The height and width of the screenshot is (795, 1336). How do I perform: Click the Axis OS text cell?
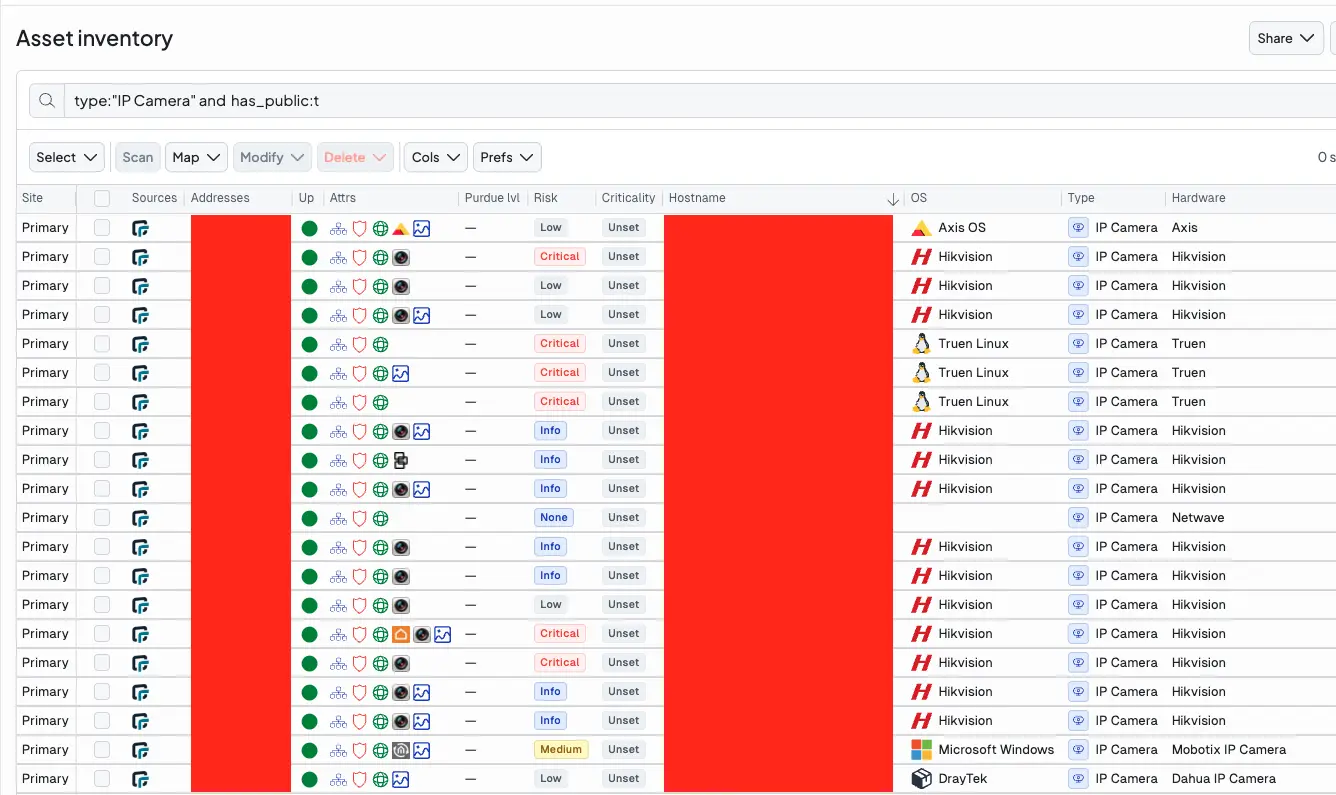(962, 228)
